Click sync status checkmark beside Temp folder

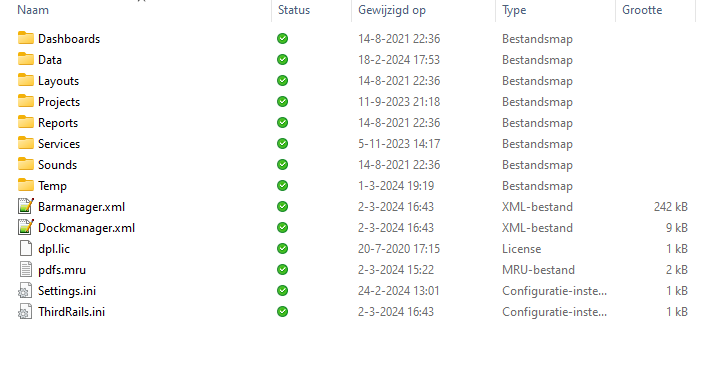282,185
